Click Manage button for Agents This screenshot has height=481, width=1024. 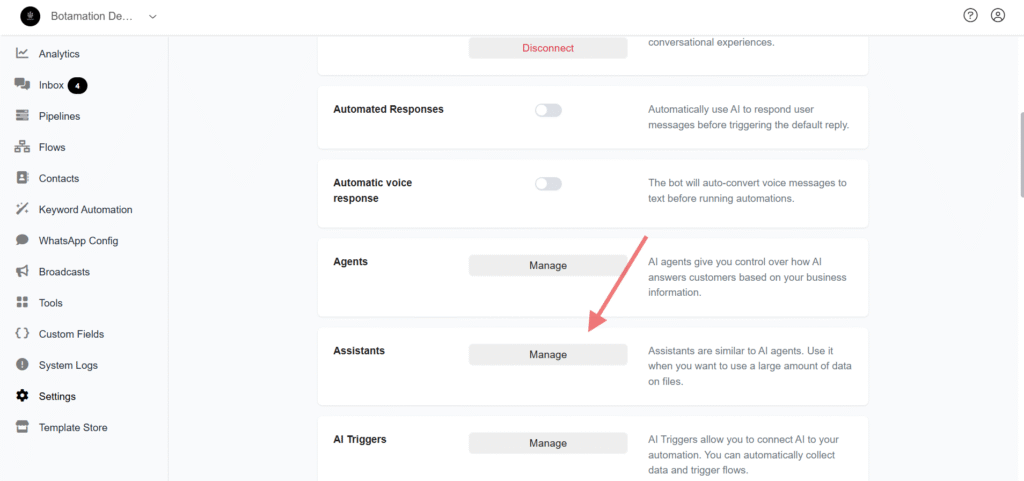click(x=548, y=265)
